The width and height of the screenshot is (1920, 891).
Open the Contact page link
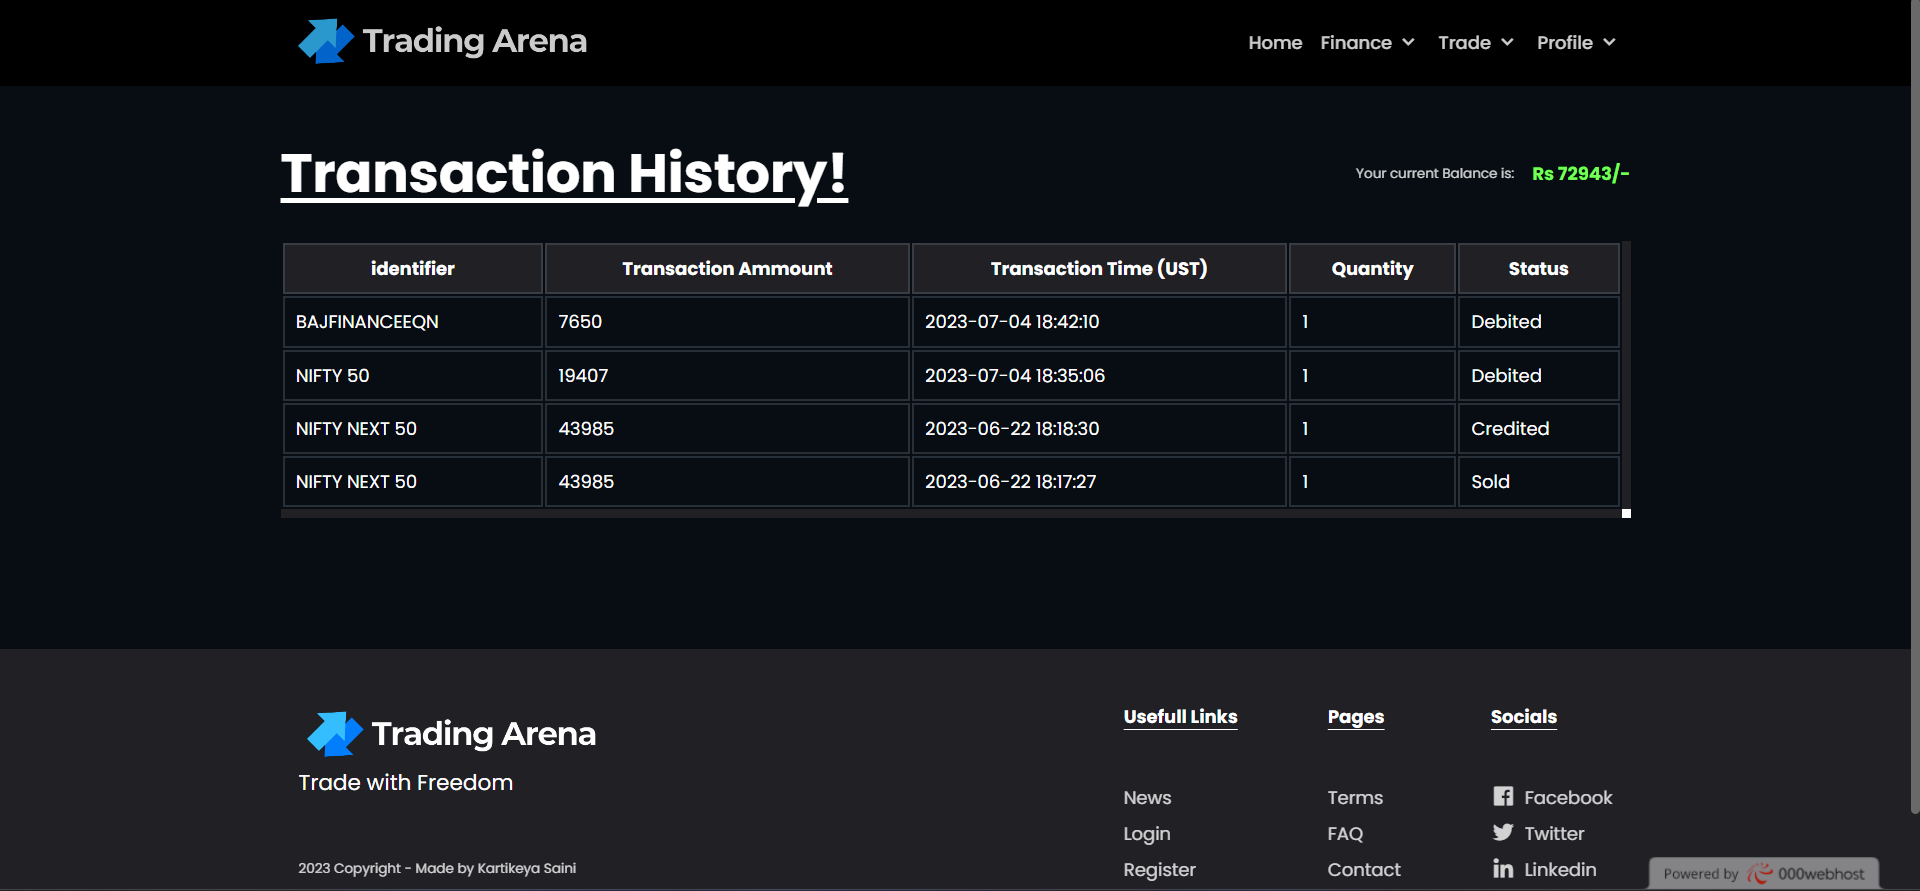(x=1364, y=869)
